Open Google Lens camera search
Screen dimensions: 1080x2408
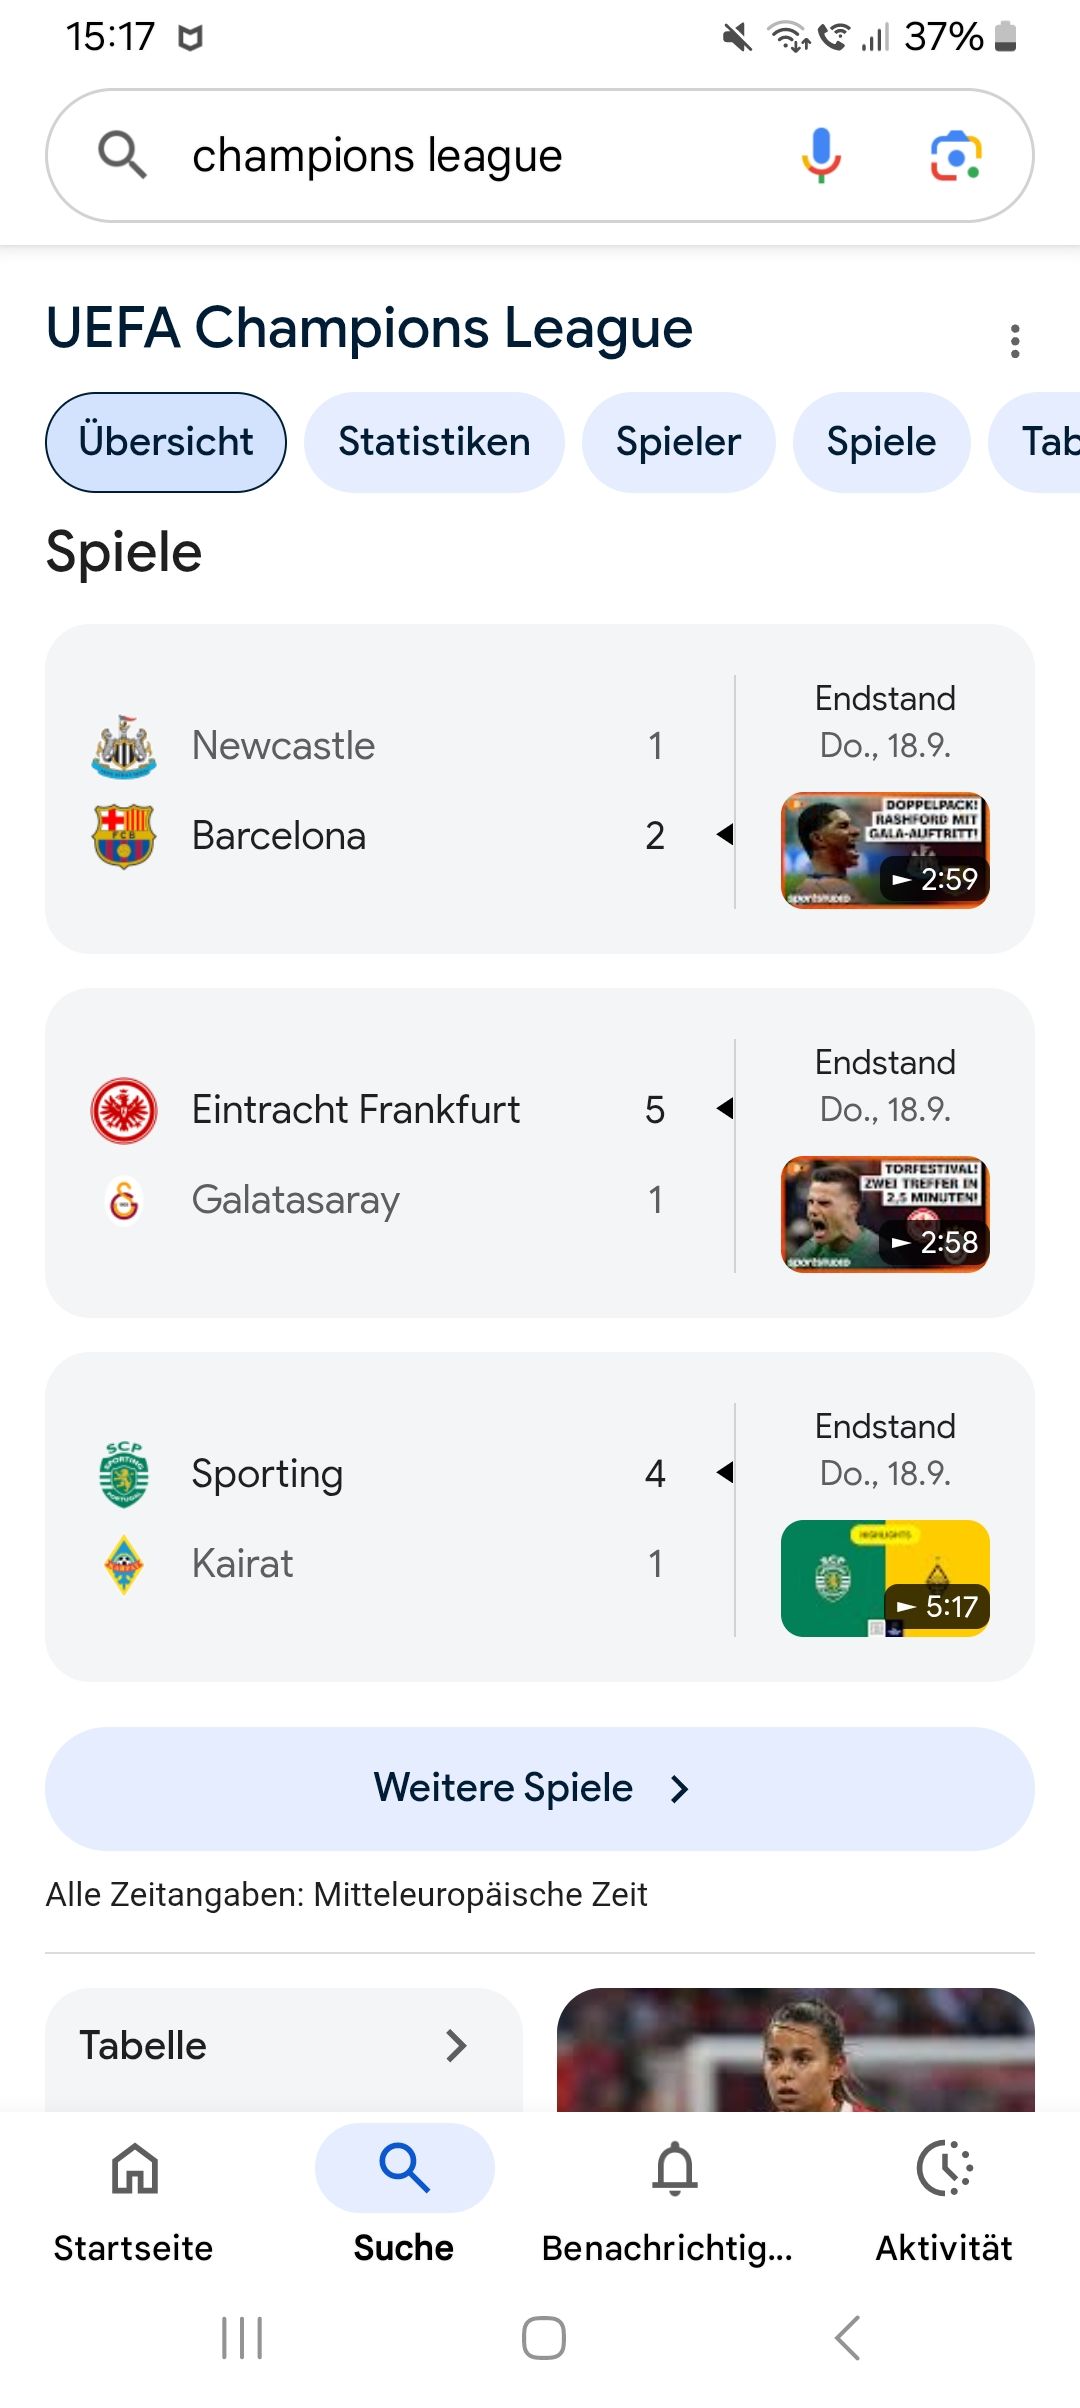(956, 156)
